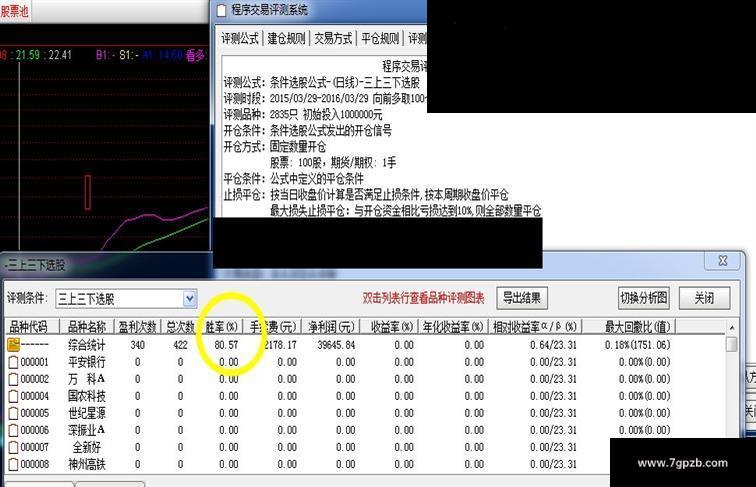
Task: Sort by 净利润(元) column header
Action: 331,327
